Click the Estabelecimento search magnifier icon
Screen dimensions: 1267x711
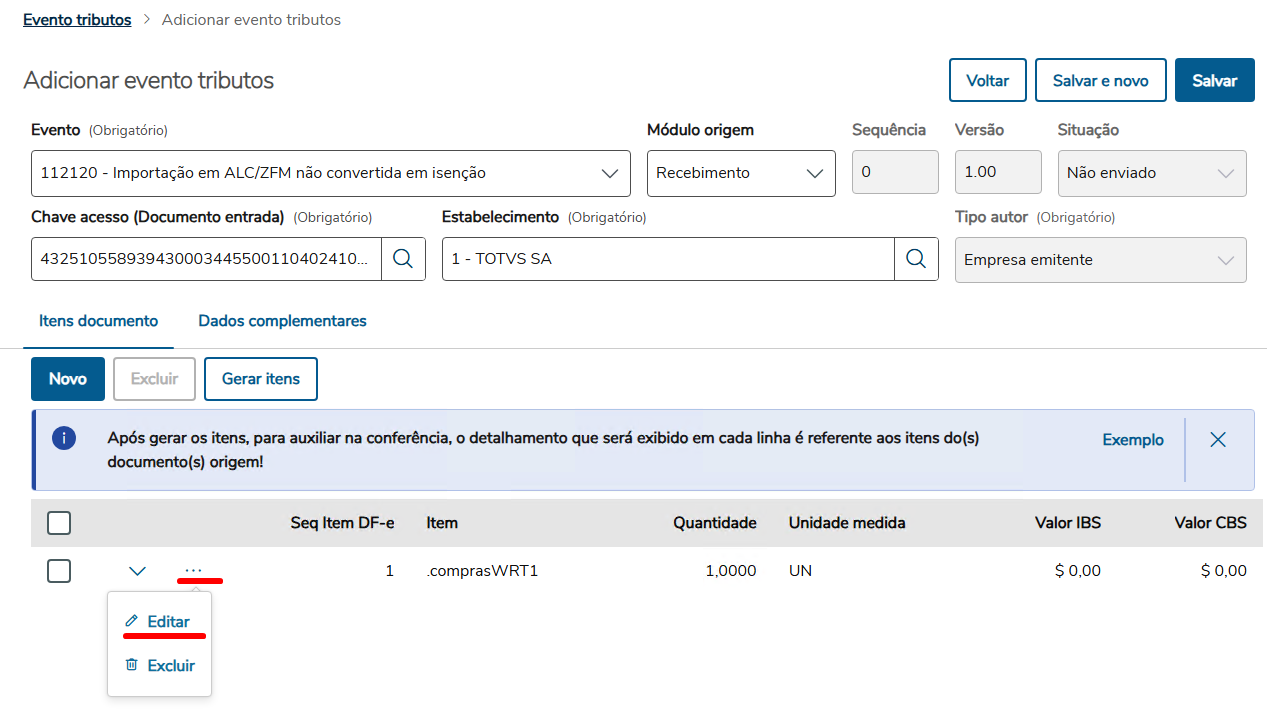(916, 259)
